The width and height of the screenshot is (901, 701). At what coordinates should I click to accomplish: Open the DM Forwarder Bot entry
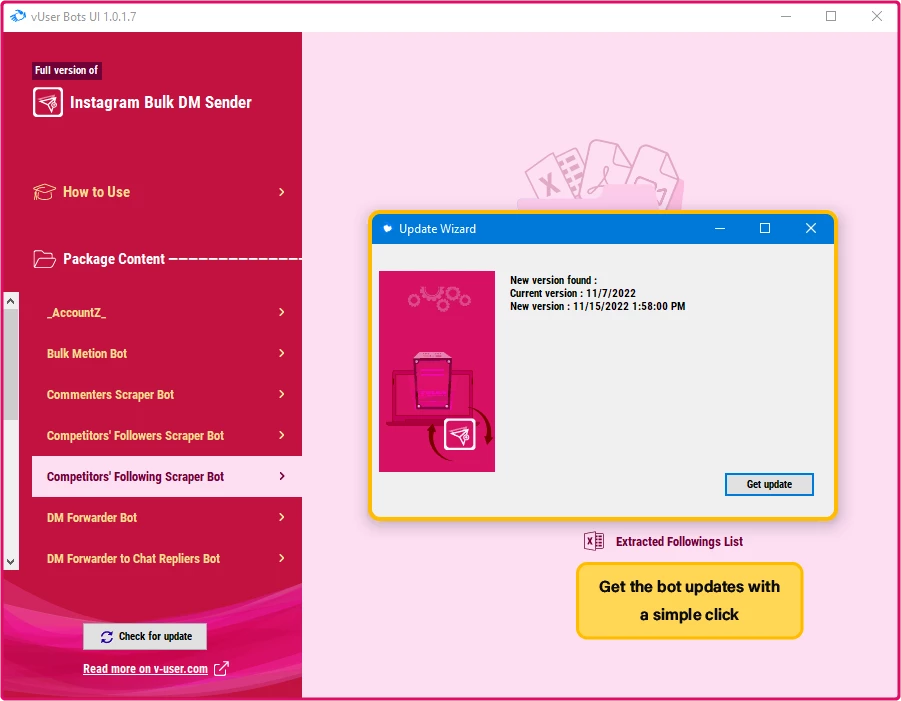pos(167,517)
